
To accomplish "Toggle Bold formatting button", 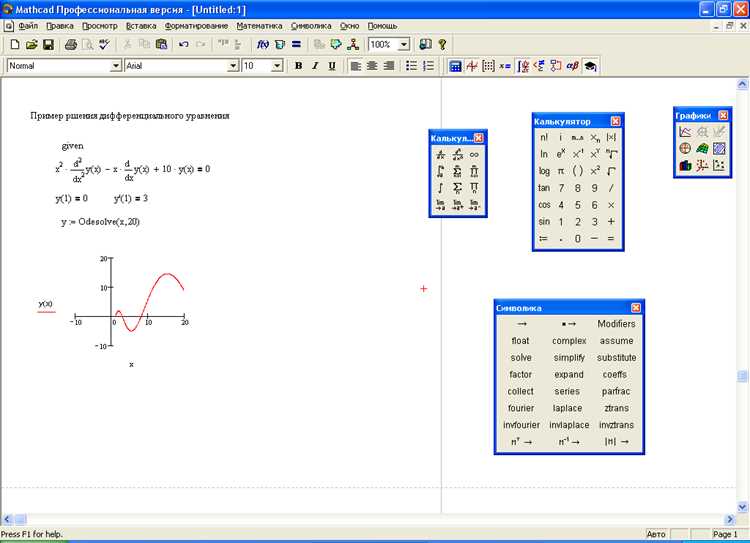I will tap(298, 66).
